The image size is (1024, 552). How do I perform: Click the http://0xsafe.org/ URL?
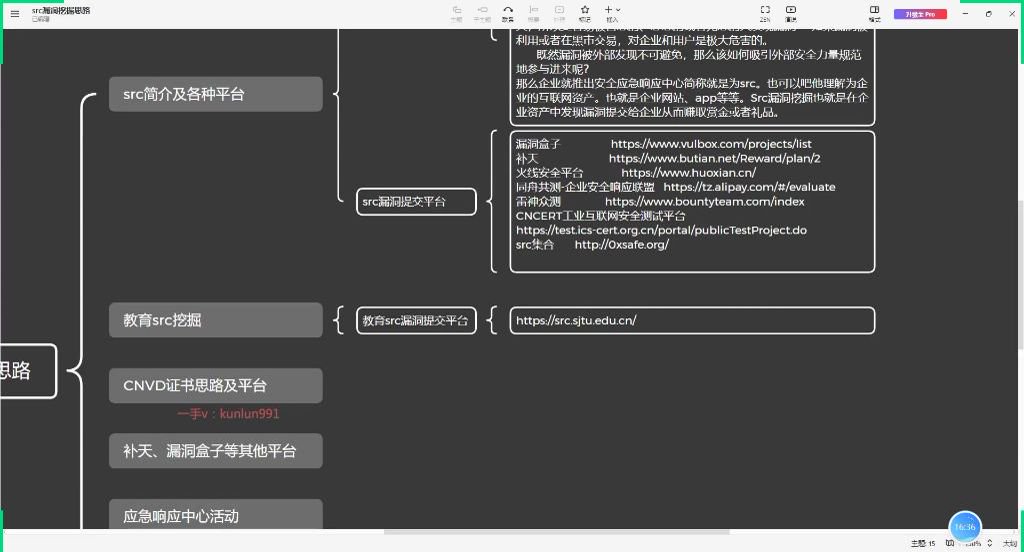pos(622,244)
